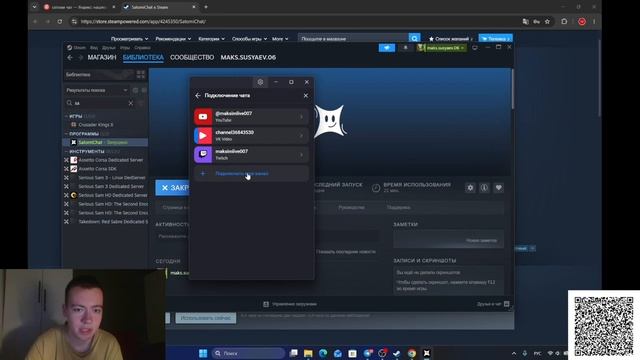Open Рекомендации dropdown in store navigation

tap(173, 39)
